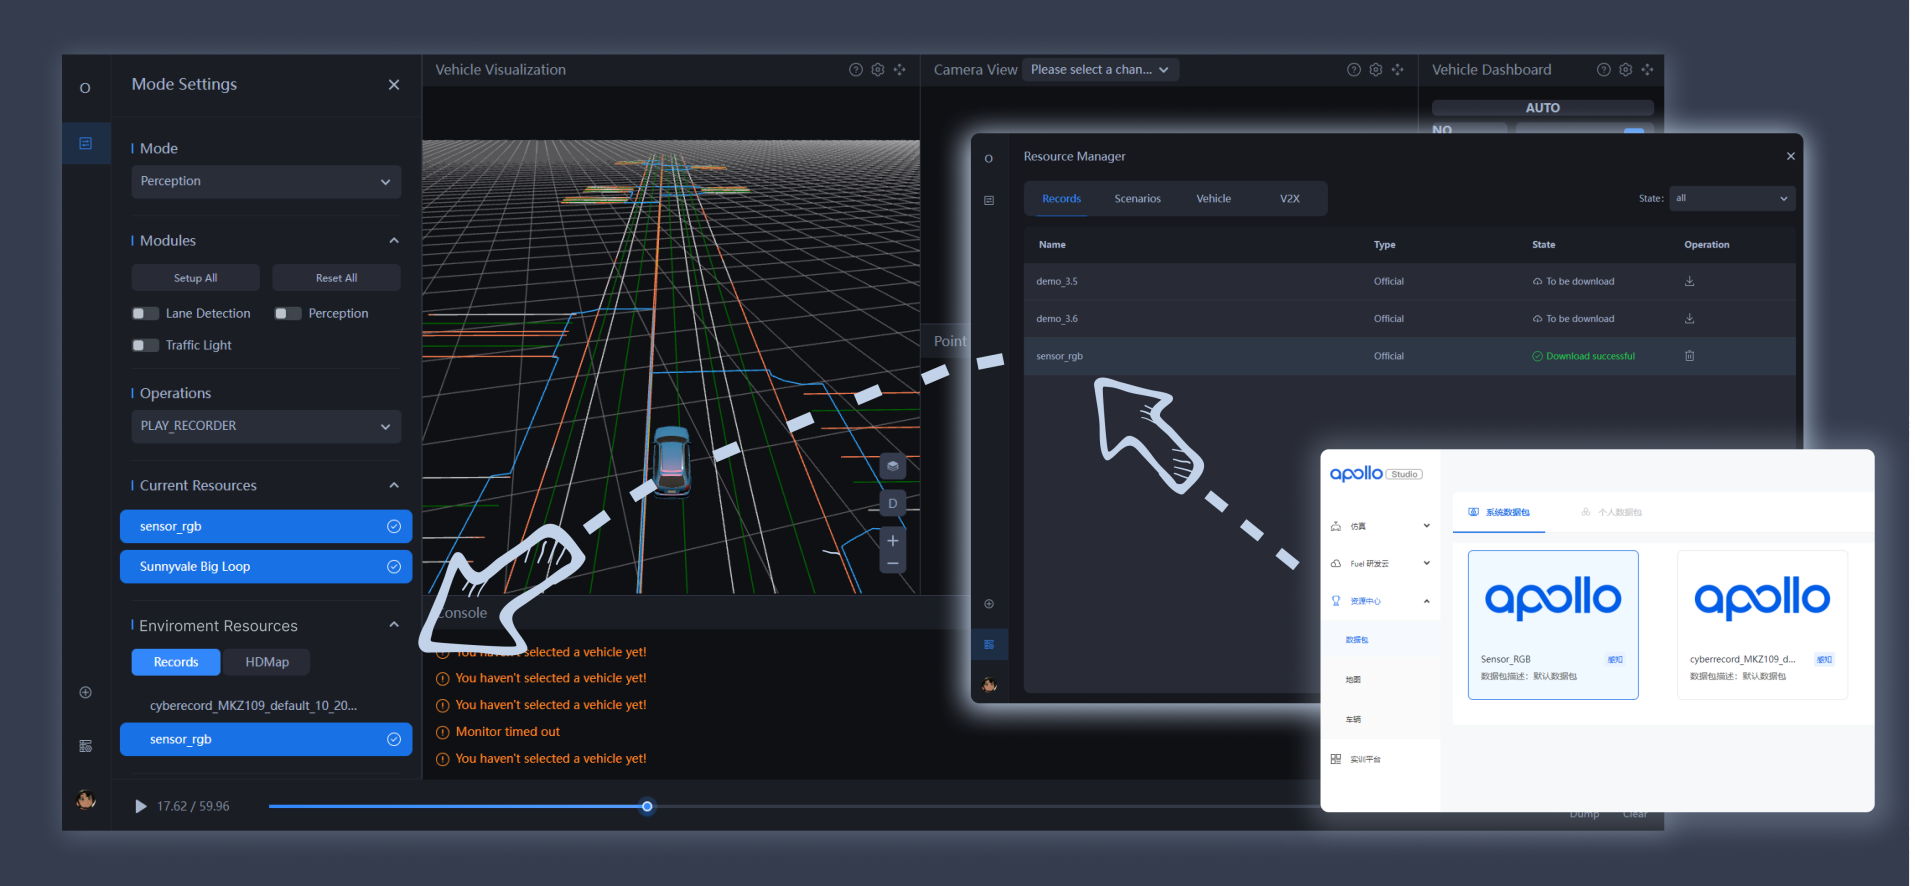Click the Camera View fullscreen move icon
Screen dimensions: 1920x886
1397,70
